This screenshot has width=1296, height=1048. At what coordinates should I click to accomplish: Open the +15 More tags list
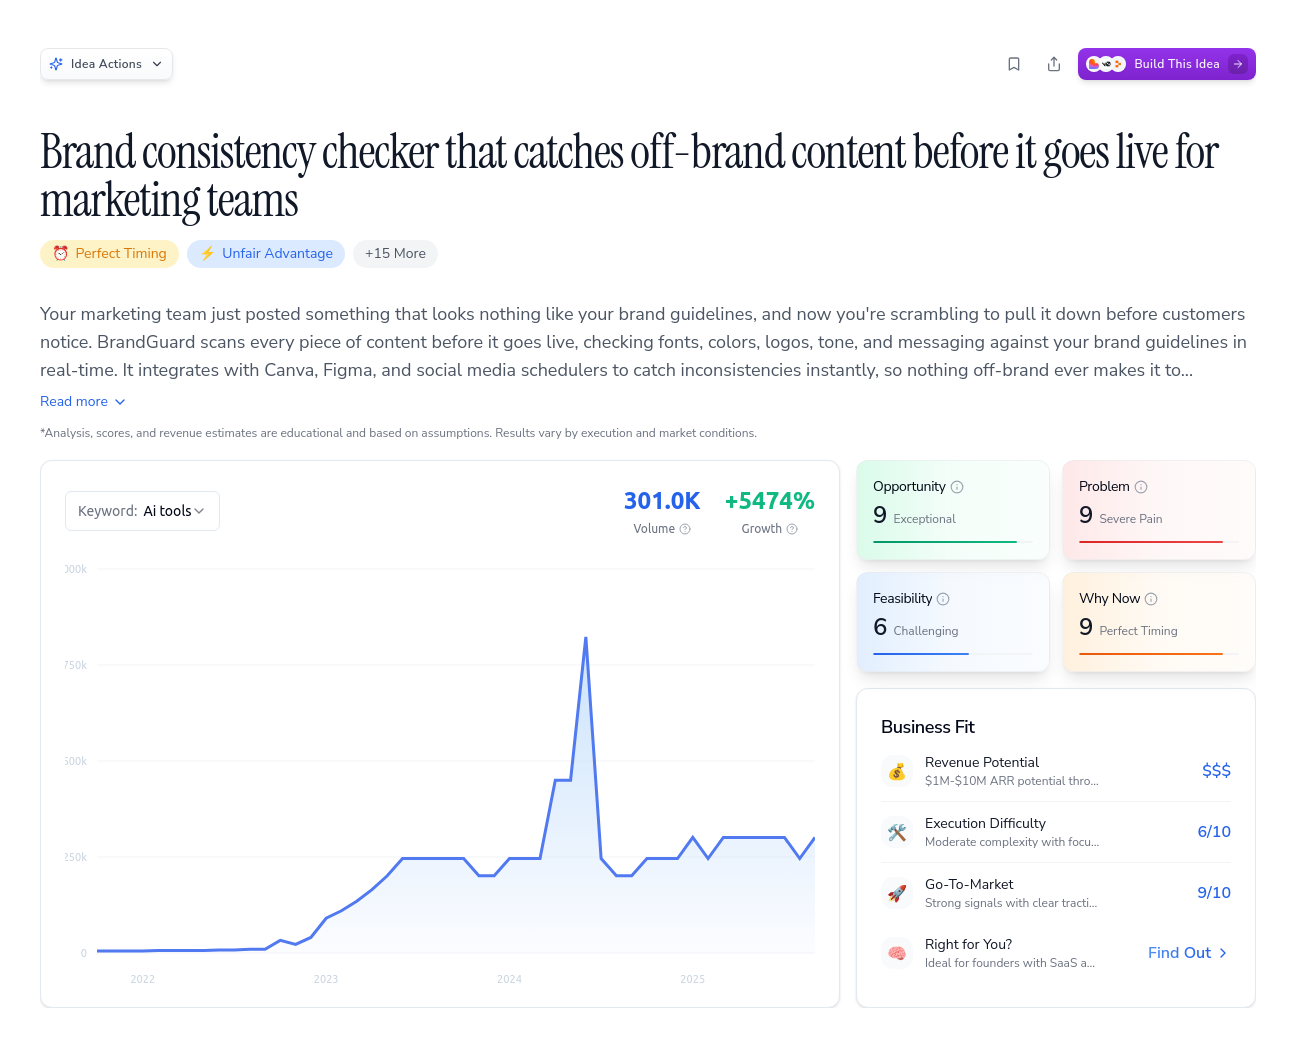(x=395, y=253)
